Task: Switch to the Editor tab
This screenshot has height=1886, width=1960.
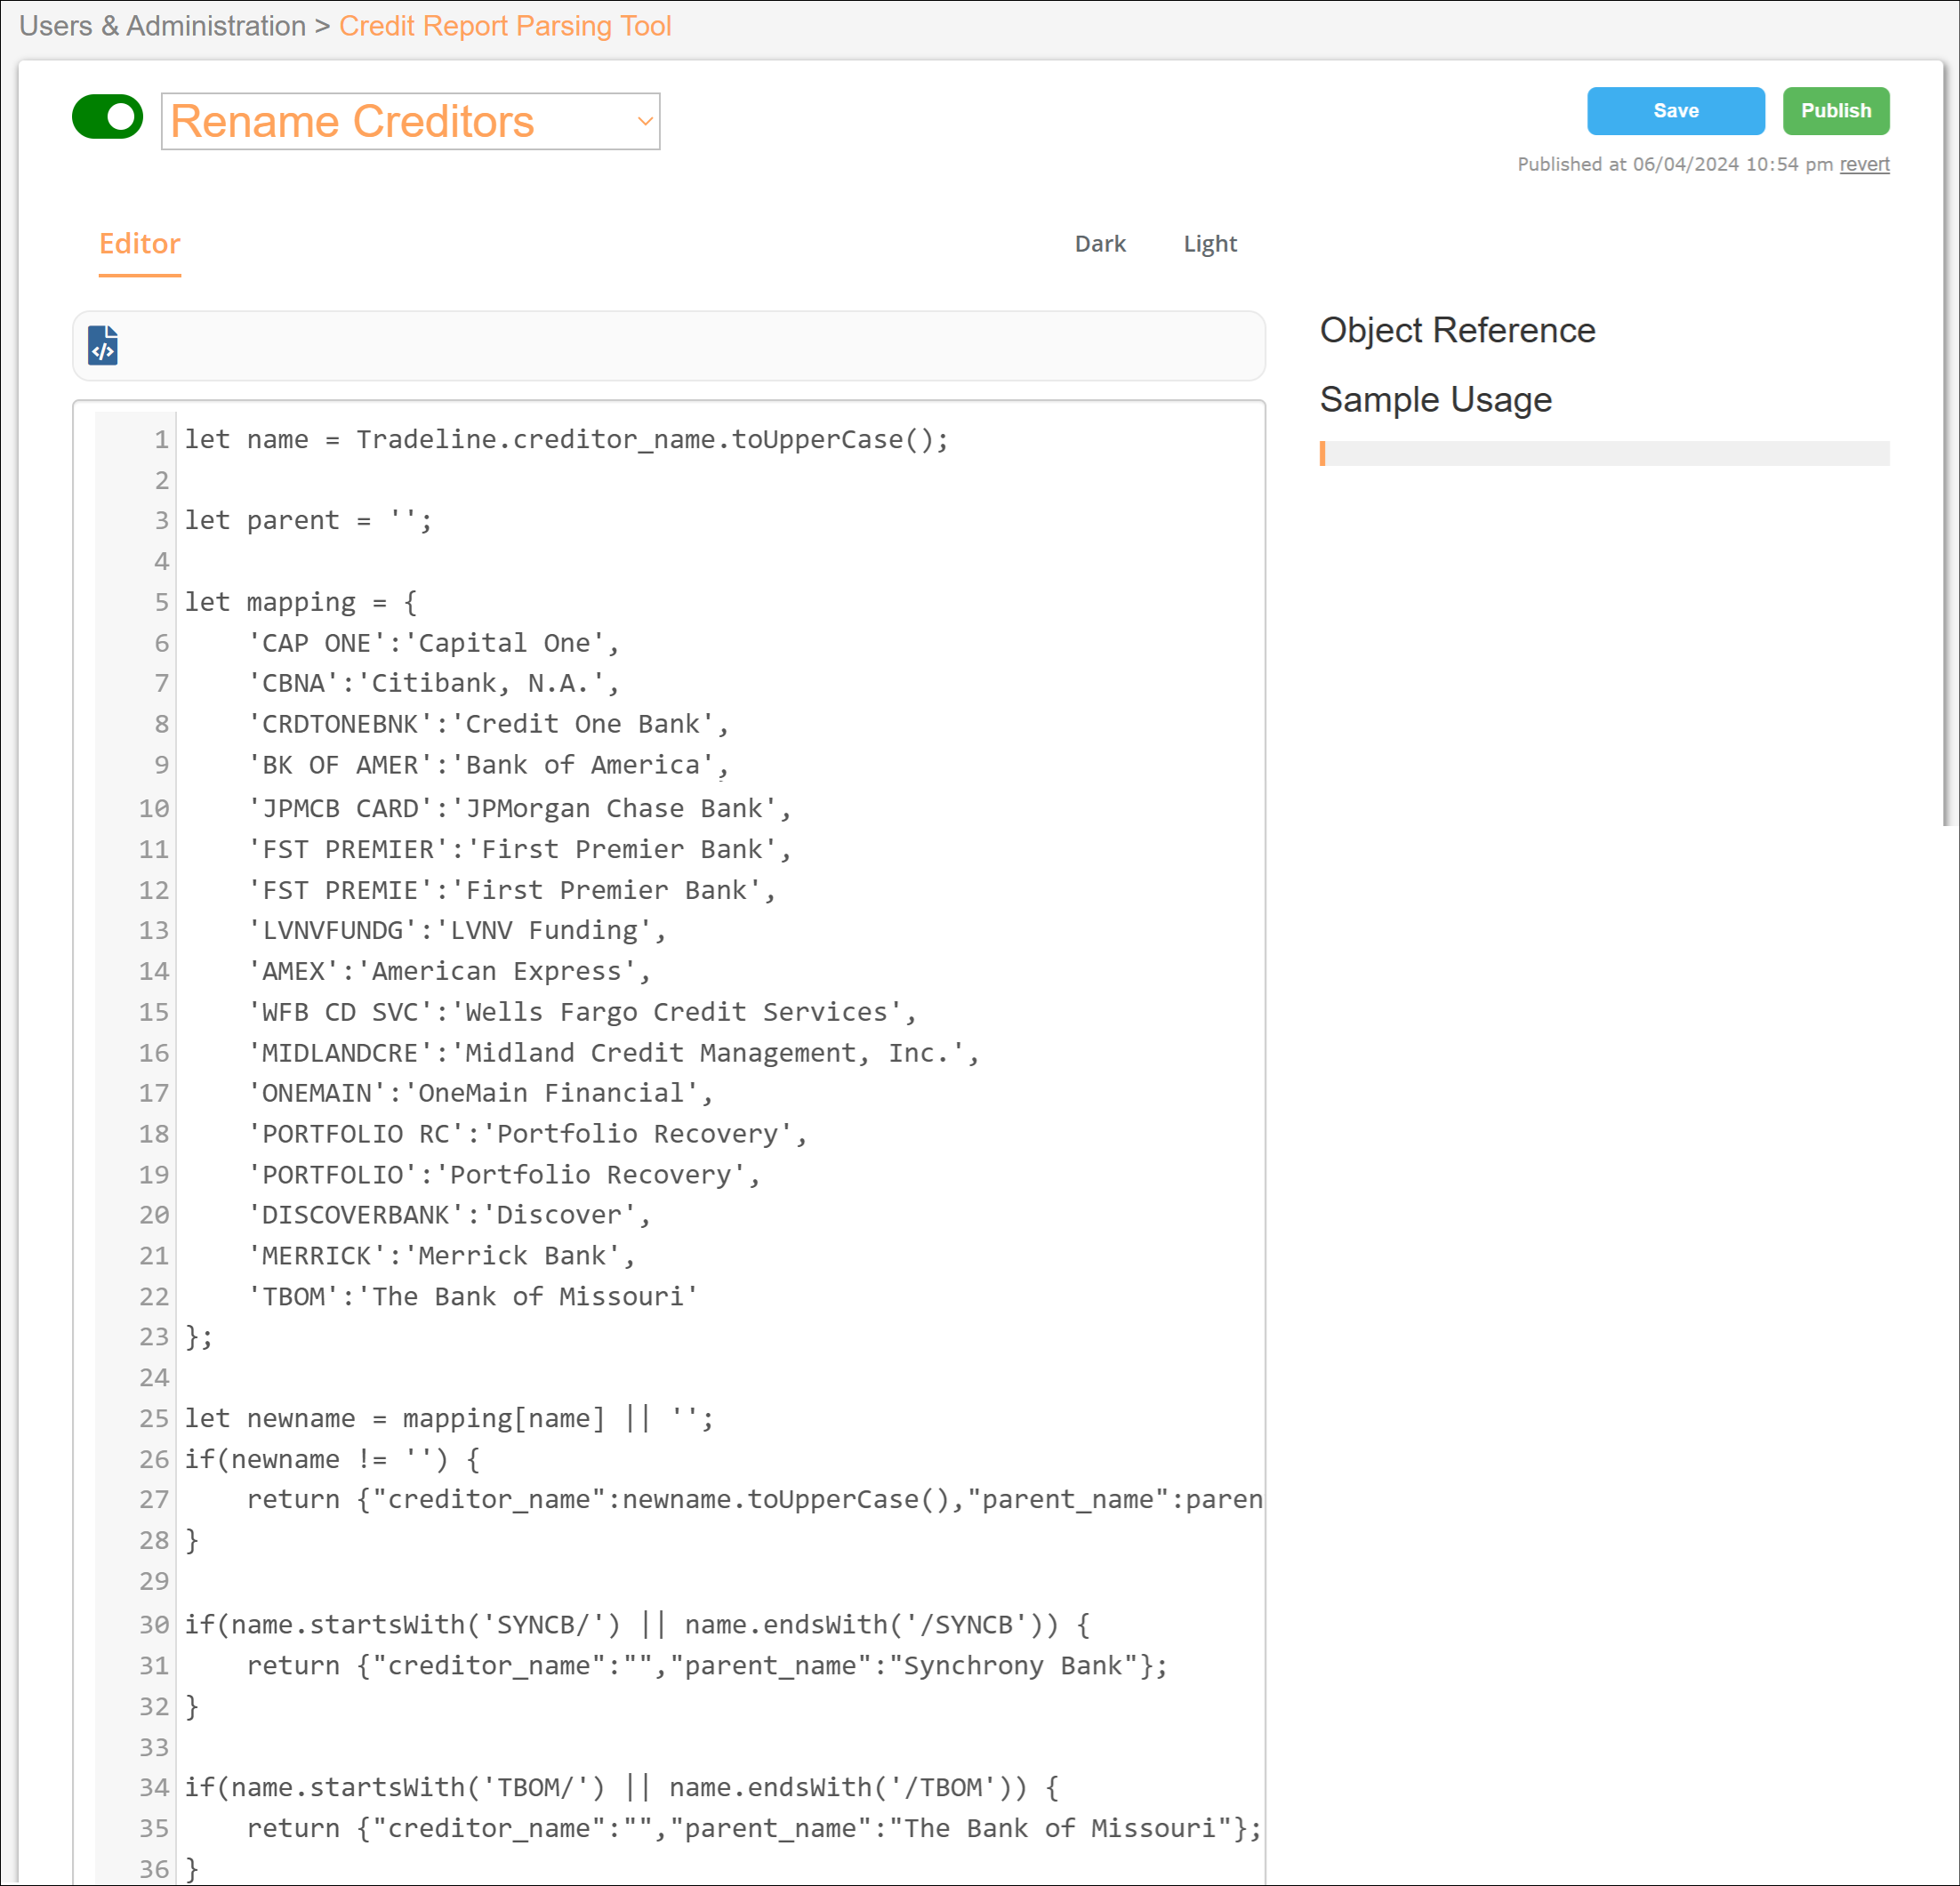Action: pos(140,244)
